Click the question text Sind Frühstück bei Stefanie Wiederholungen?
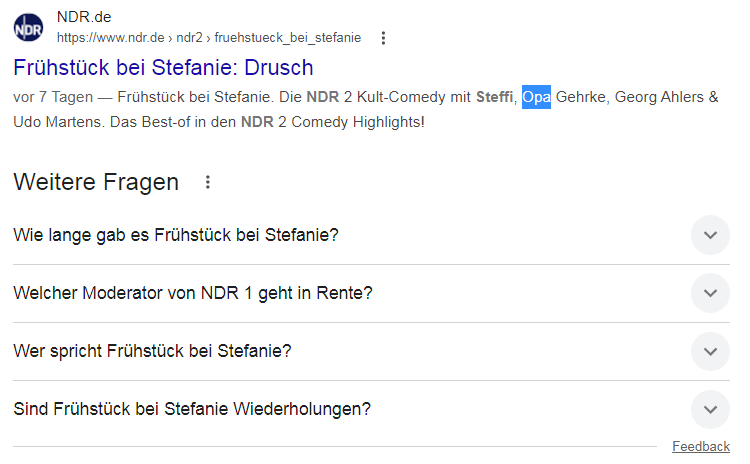 (192, 409)
